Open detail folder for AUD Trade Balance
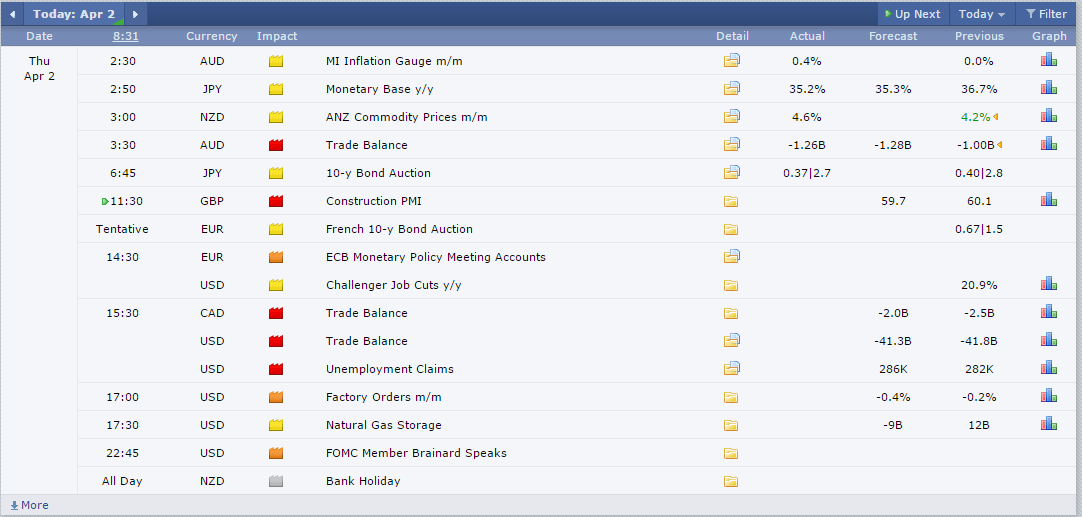 click(731, 145)
